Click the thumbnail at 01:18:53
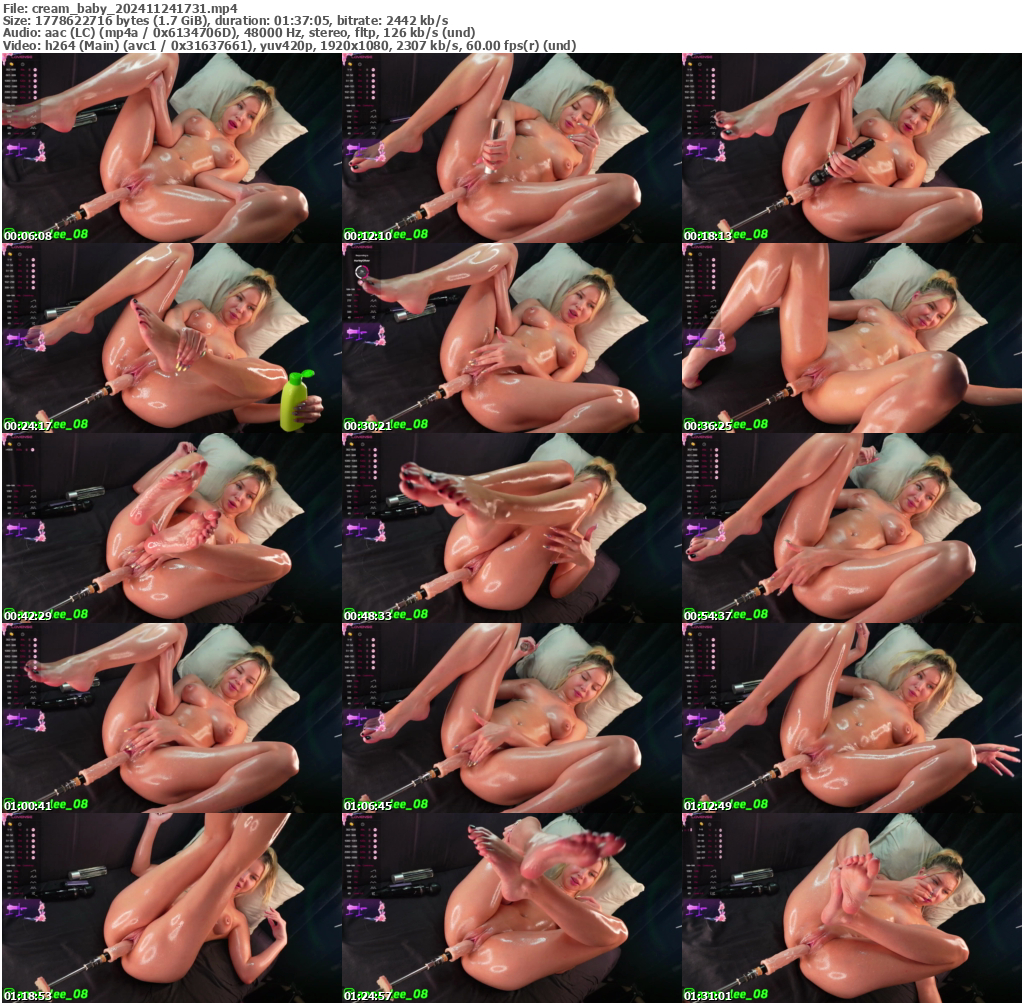Image resolution: width=1024 pixels, height=1003 pixels. [171, 907]
